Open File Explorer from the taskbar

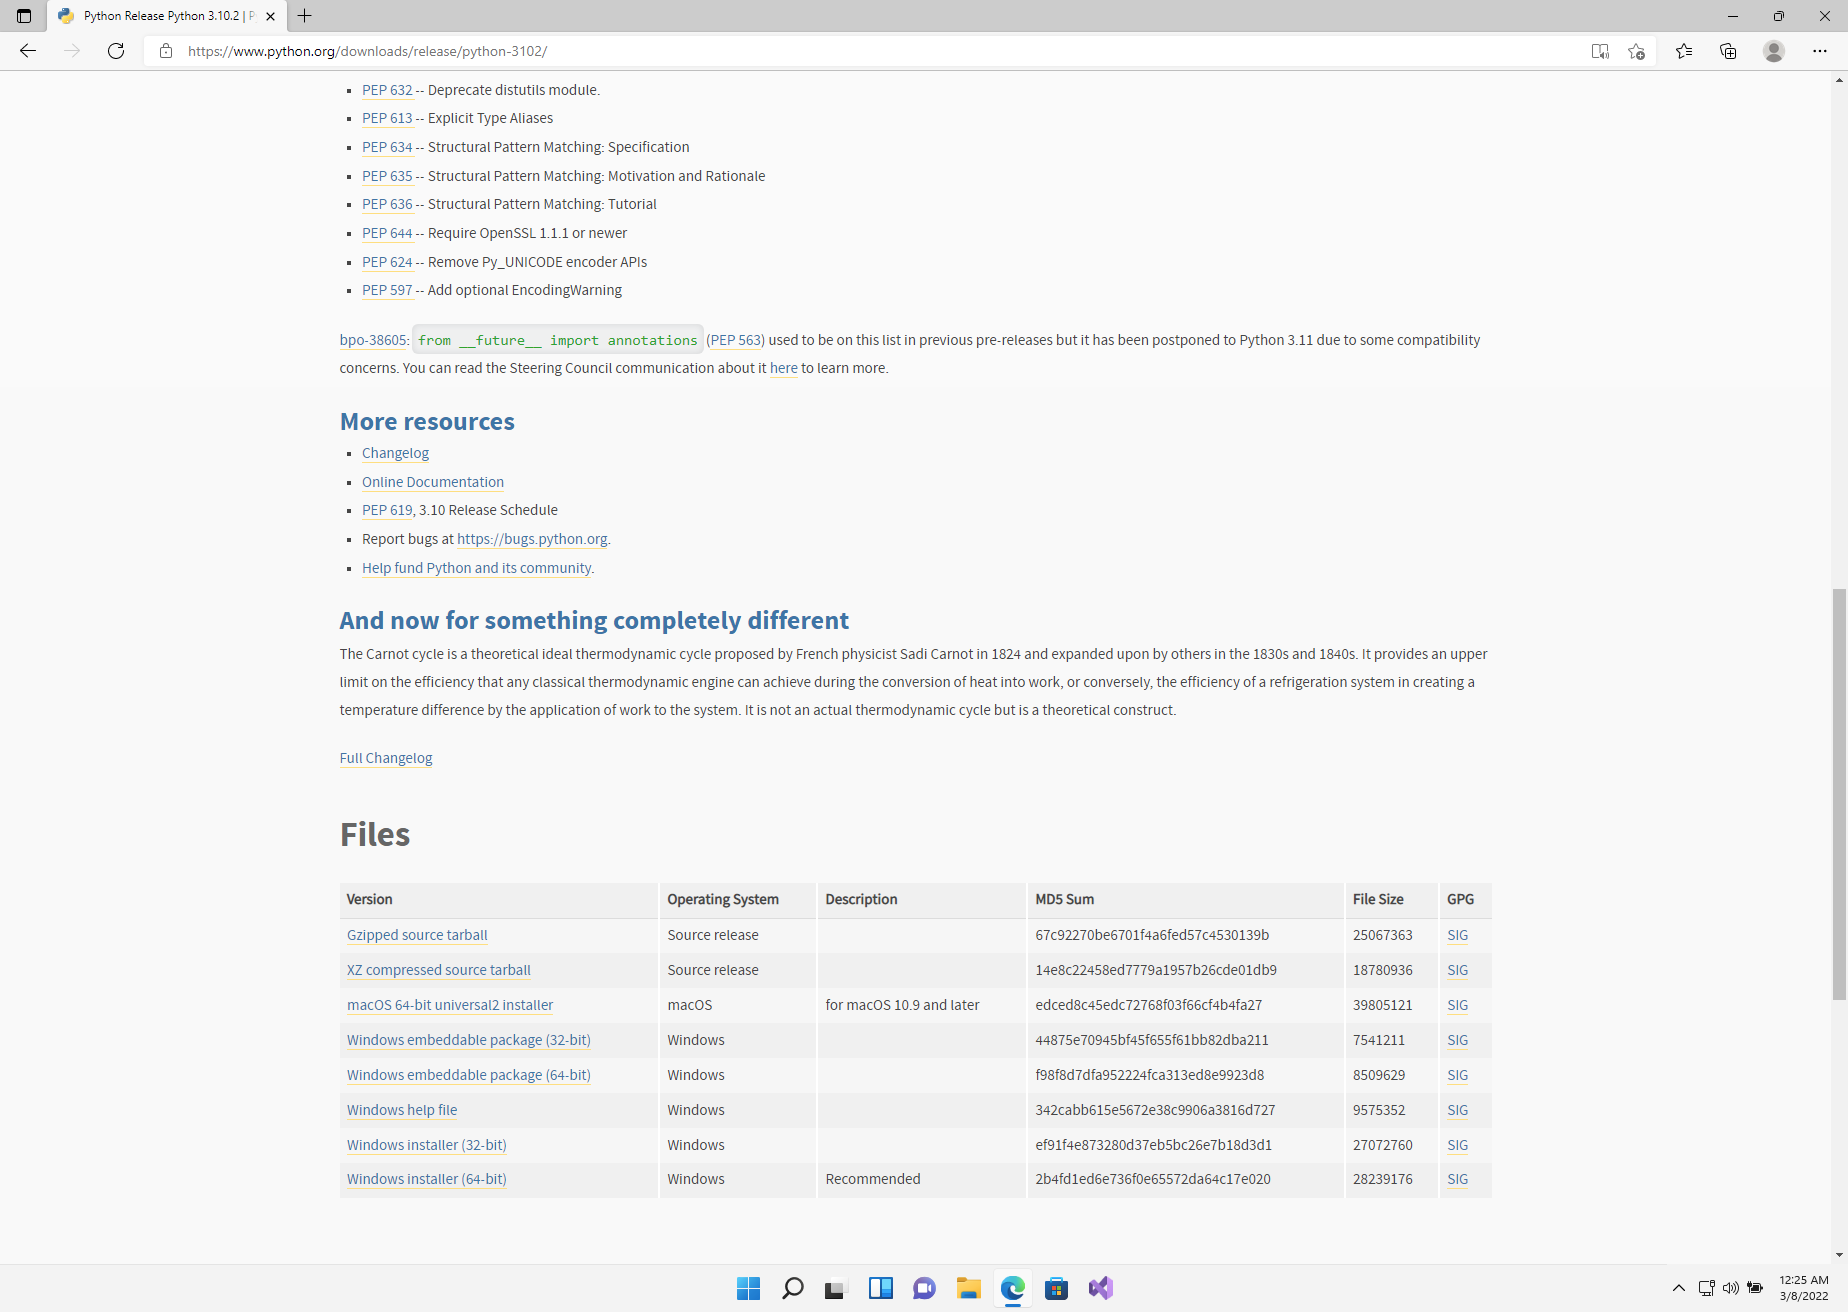pos(968,1288)
